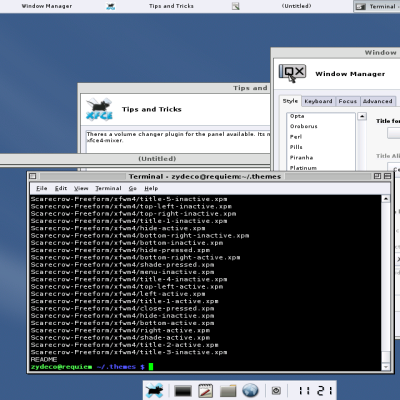
Task: Click the volume changer tip text
Action: pos(178,137)
